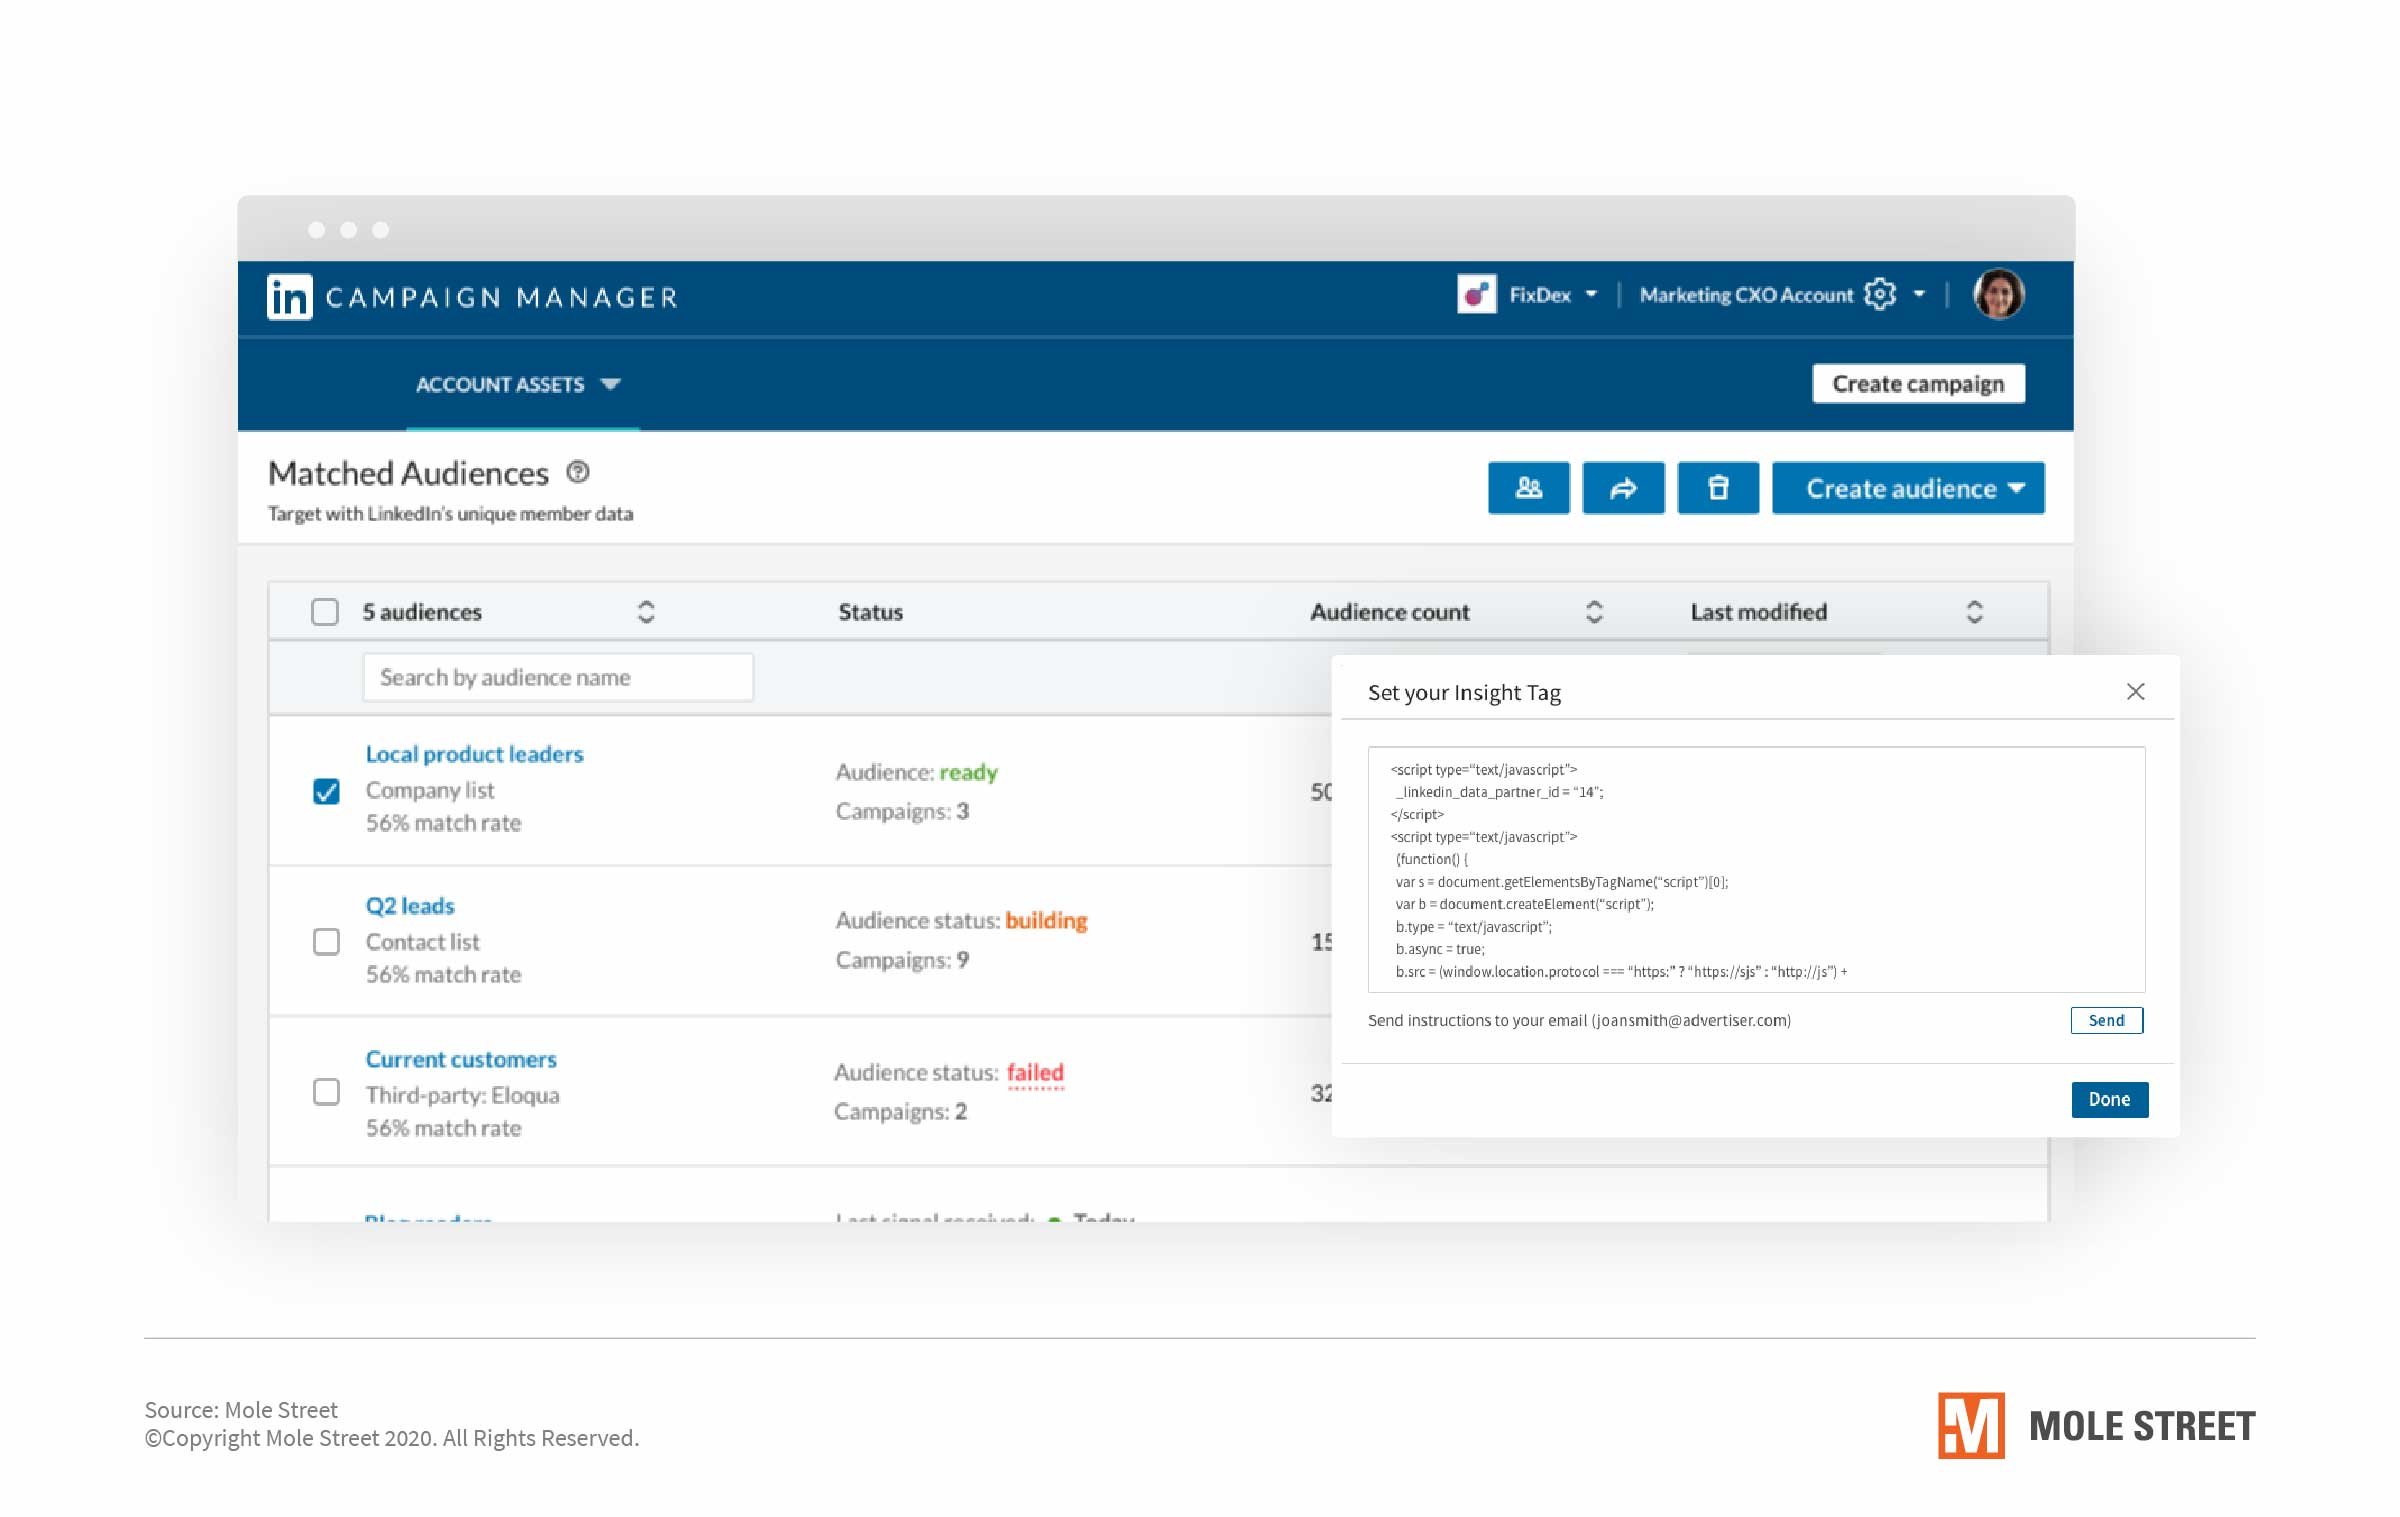This screenshot has height=1517, width=2400.
Task: Open the user profile avatar
Action: point(1998,294)
